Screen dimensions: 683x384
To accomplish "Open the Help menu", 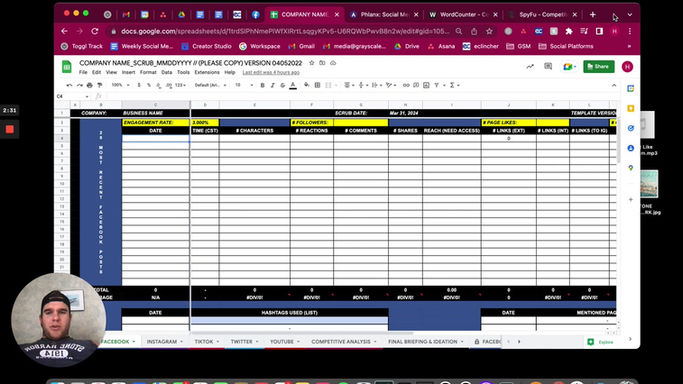I will 230,72.
